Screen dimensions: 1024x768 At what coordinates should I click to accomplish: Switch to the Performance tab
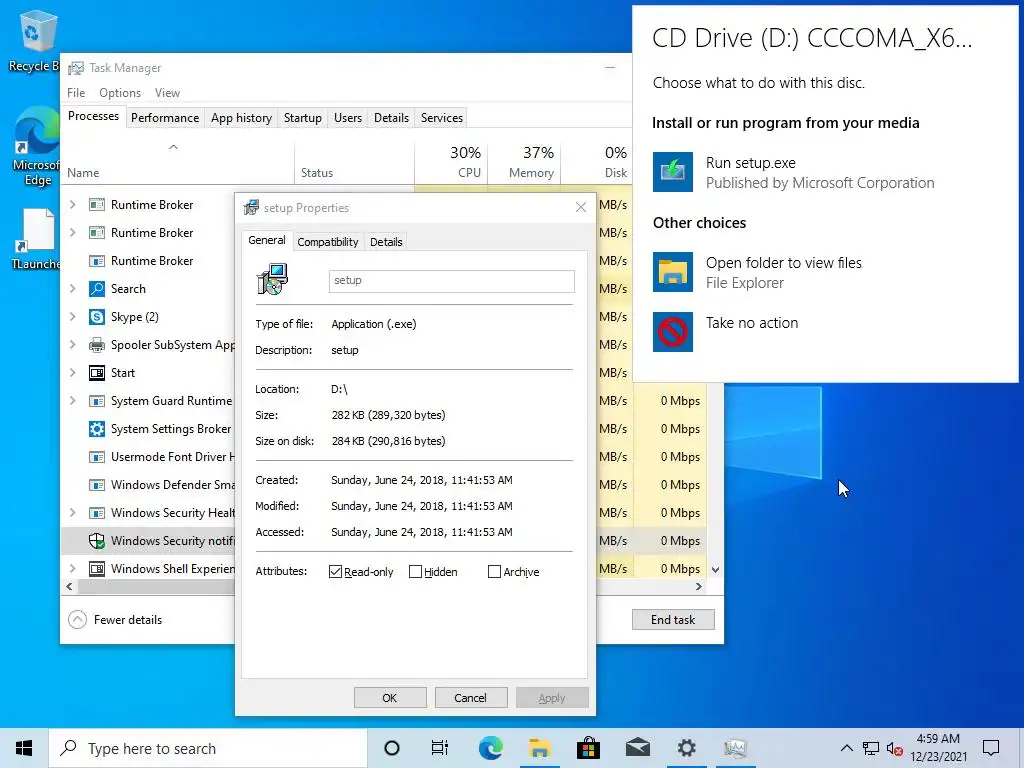coord(165,118)
